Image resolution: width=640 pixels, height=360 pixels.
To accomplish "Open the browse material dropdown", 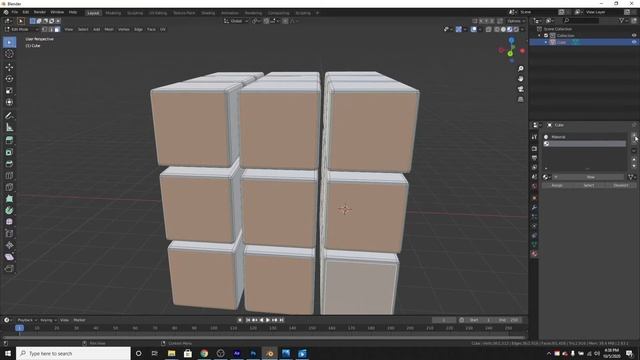I will pyautogui.click(x=547, y=177).
